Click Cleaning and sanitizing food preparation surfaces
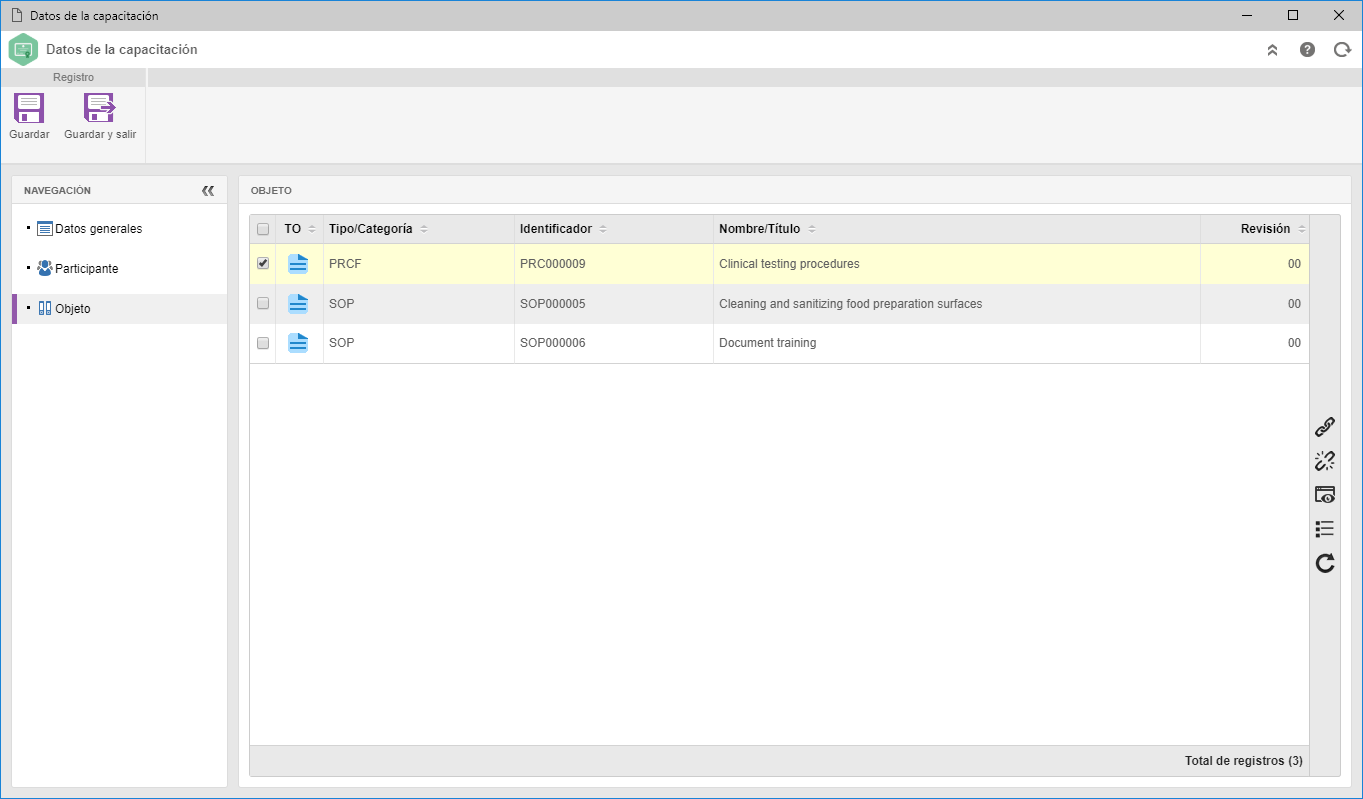The height and width of the screenshot is (799, 1363). pos(850,304)
